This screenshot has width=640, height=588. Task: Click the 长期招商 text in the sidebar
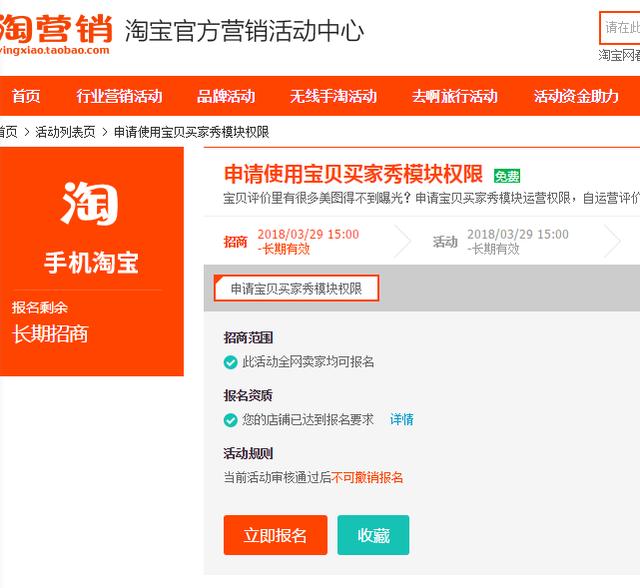click(50, 334)
